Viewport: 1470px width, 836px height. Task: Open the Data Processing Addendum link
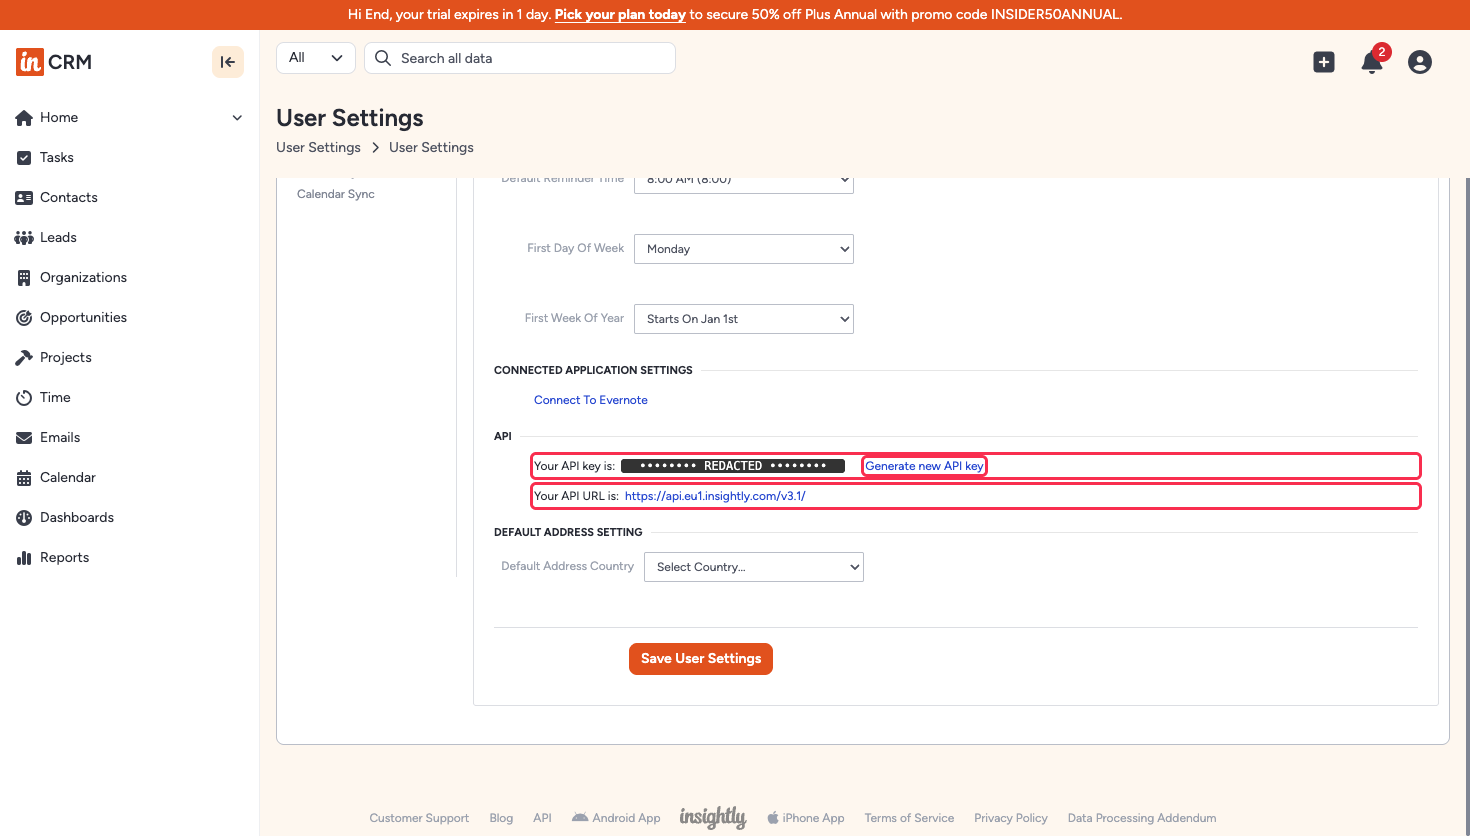click(x=1142, y=818)
